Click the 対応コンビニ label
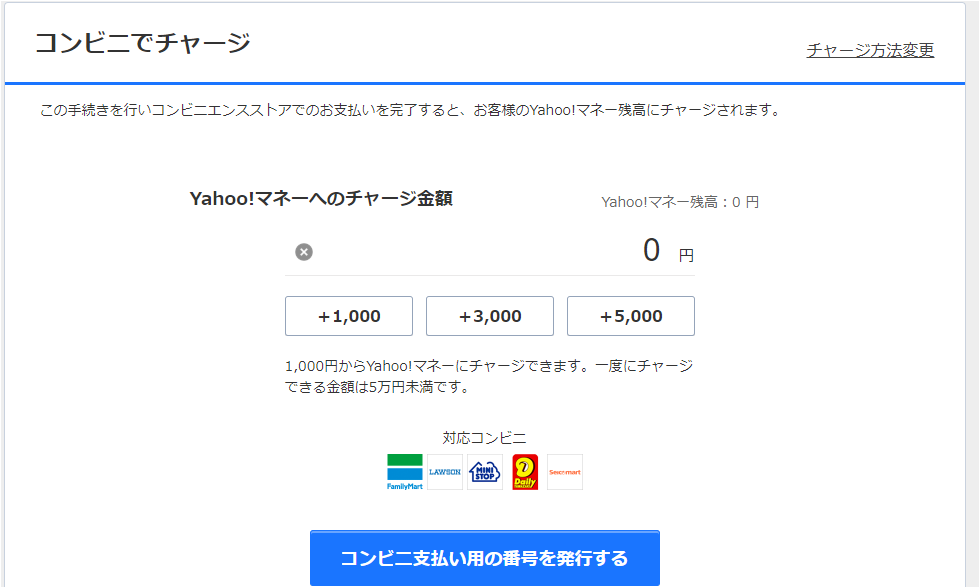The height and width of the screenshot is (588, 980). 484,438
